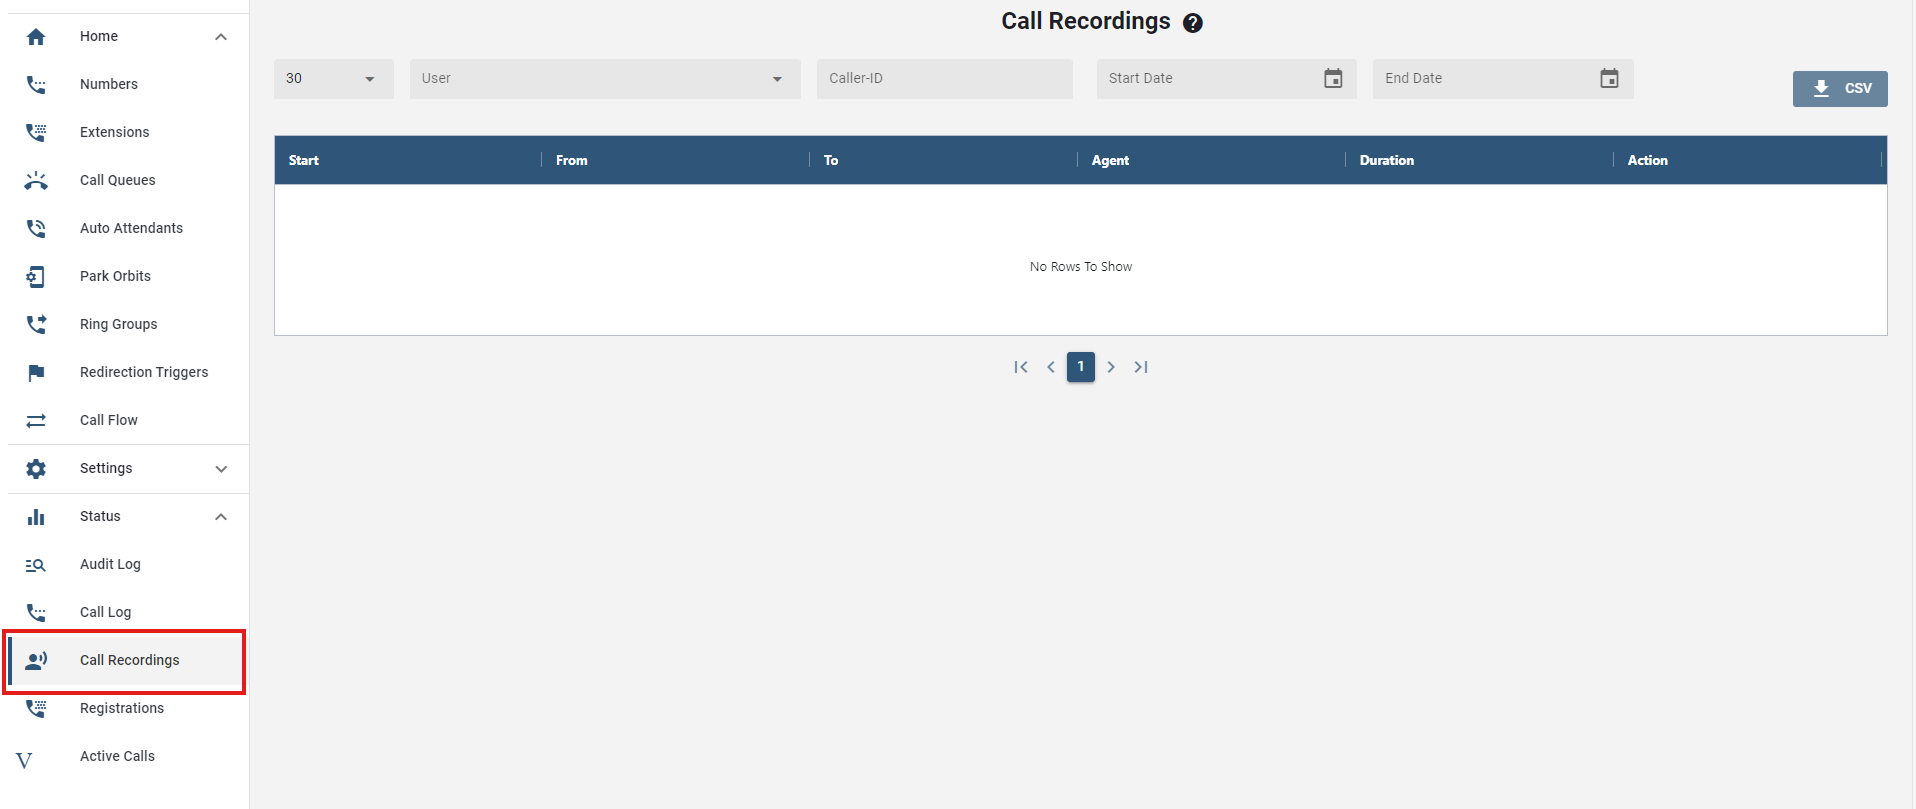Click the help question mark icon
The width and height of the screenshot is (1916, 809).
(1192, 23)
